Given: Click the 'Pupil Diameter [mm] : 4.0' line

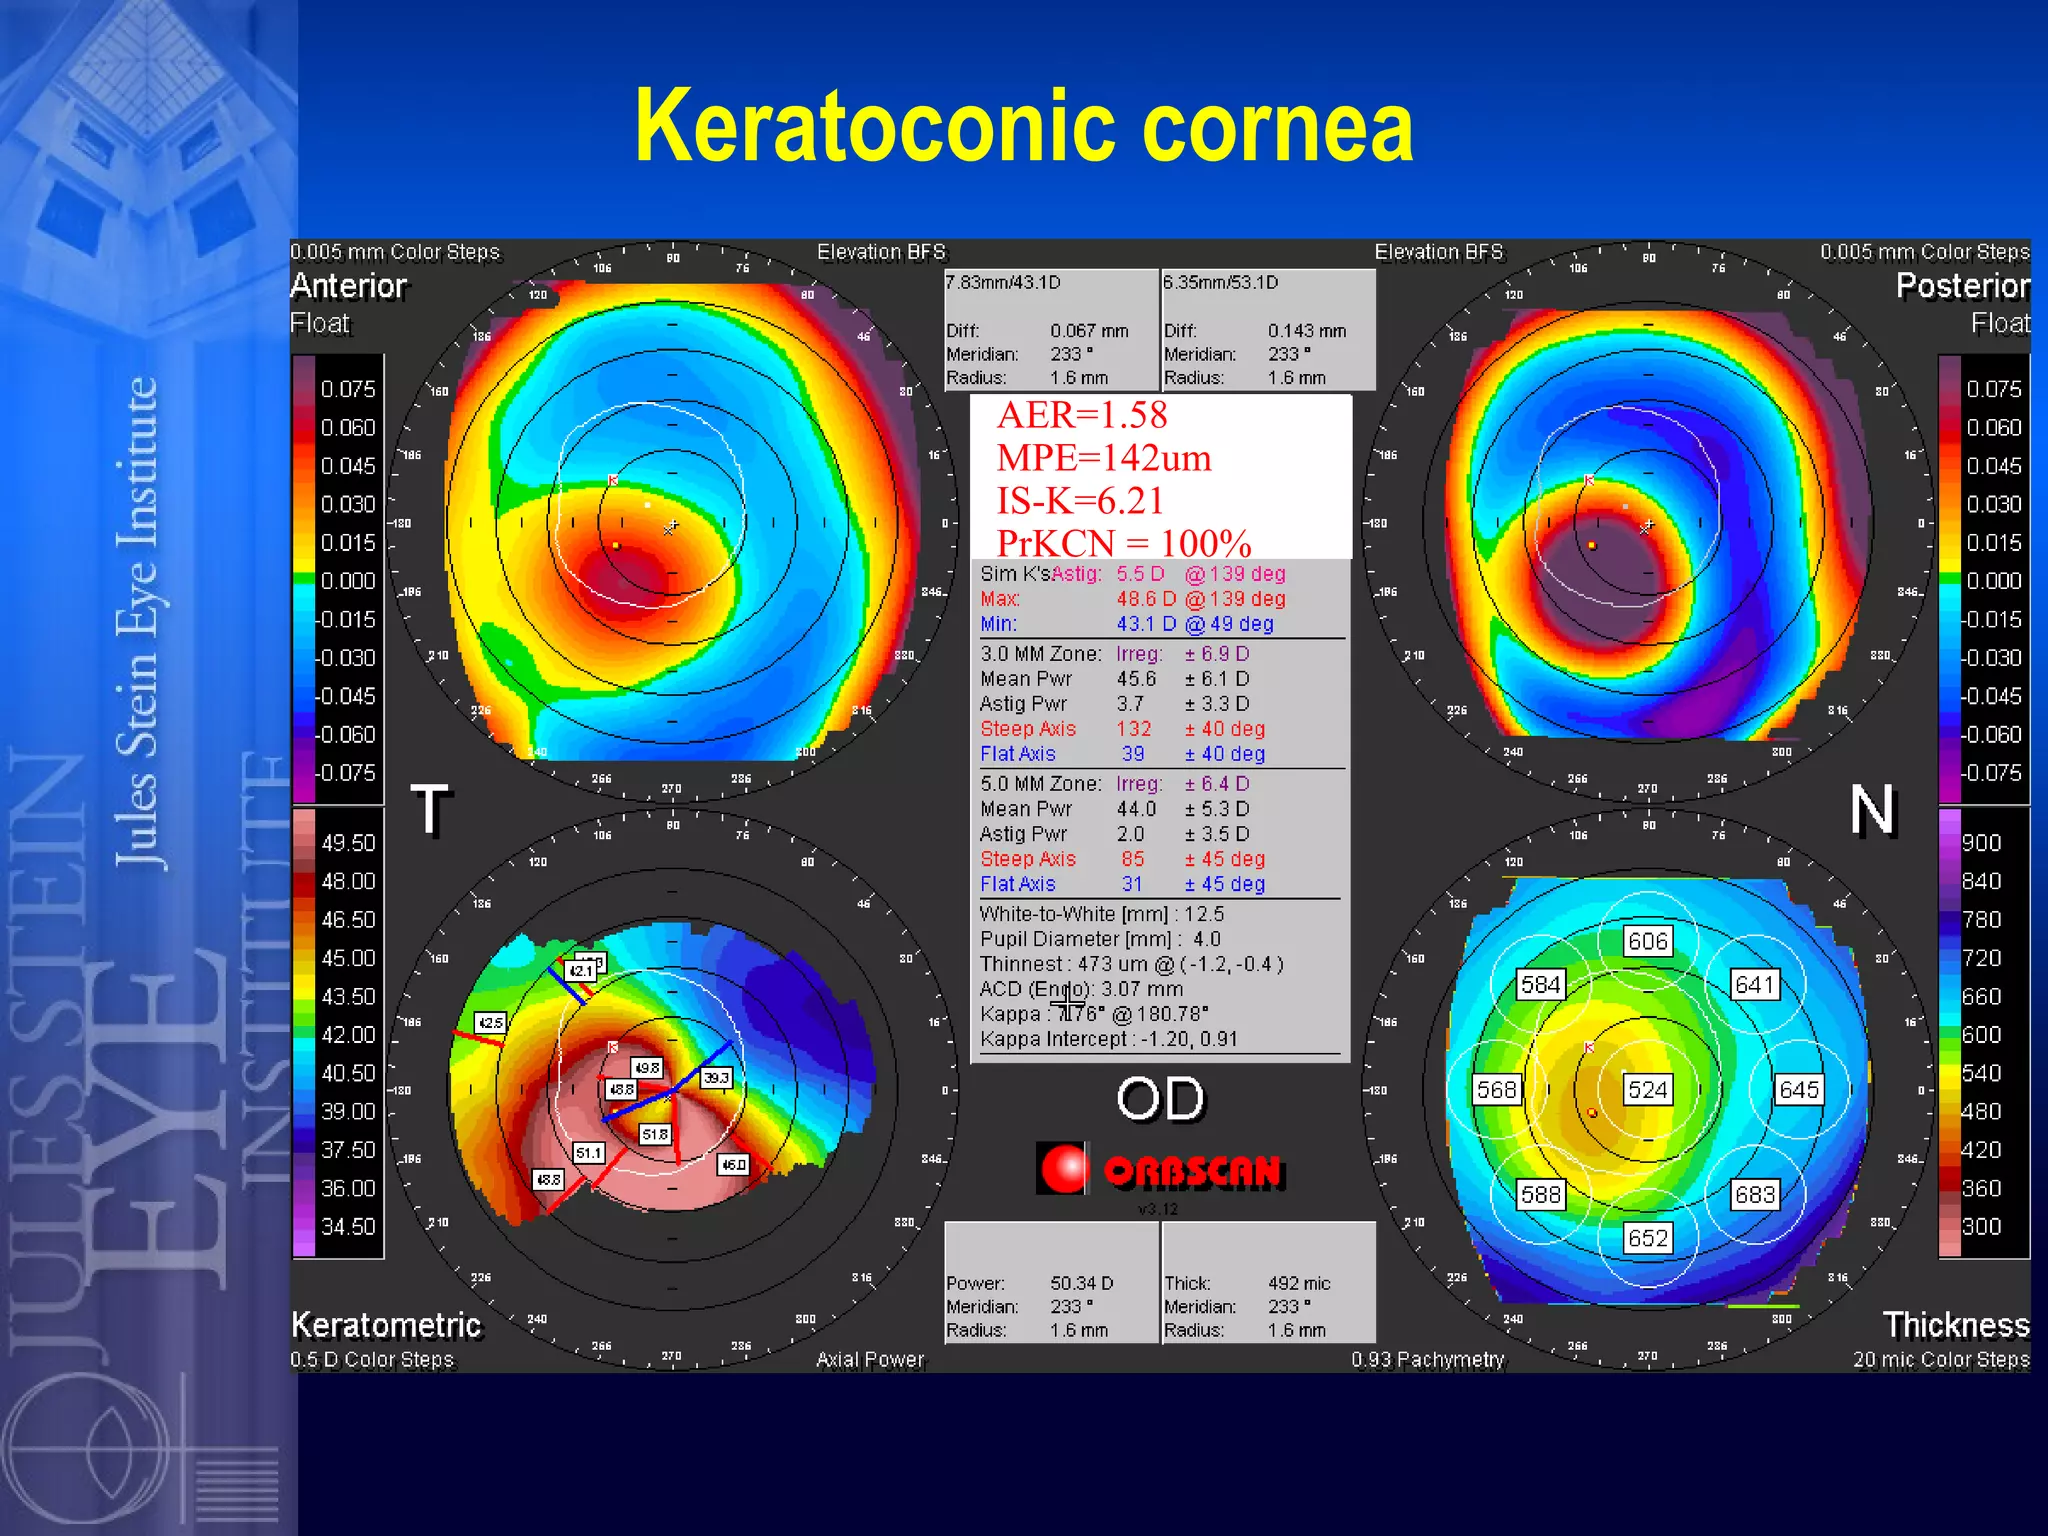Looking at the screenshot, I should [1100, 939].
